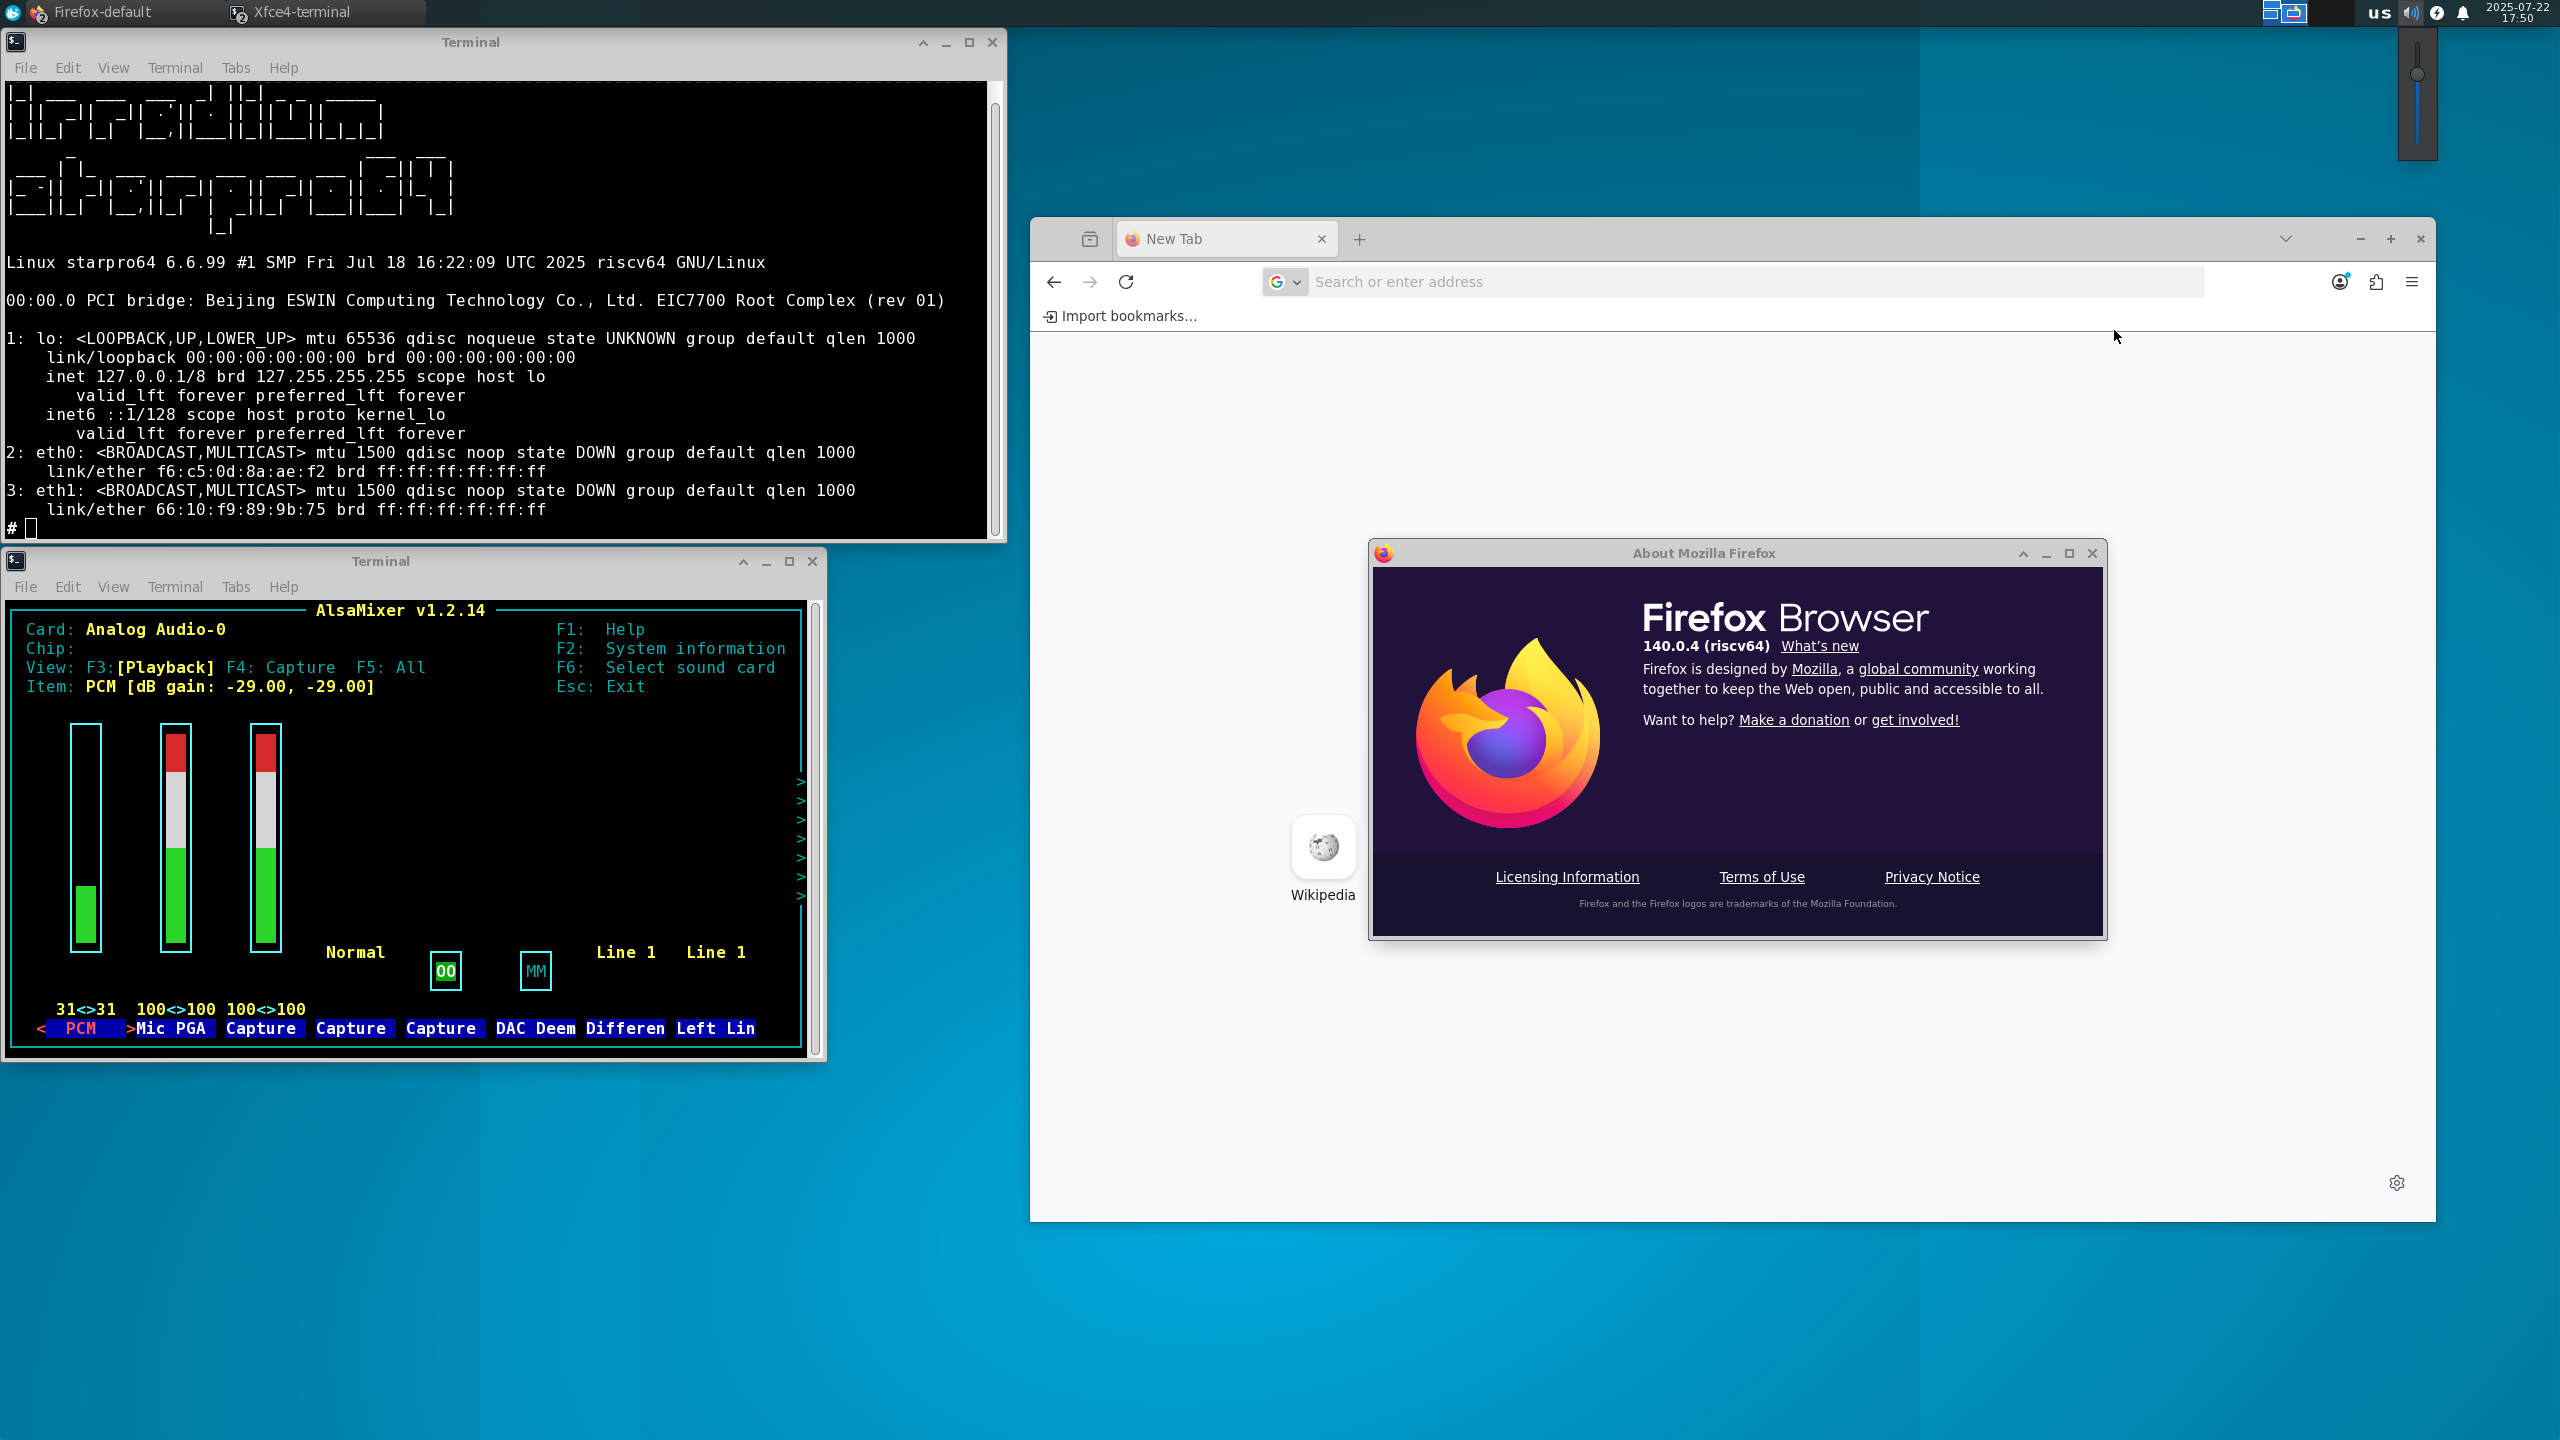Toggle the volume speaker icon in panel
This screenshot has height=1440, width=2560.
(2411, 13)
